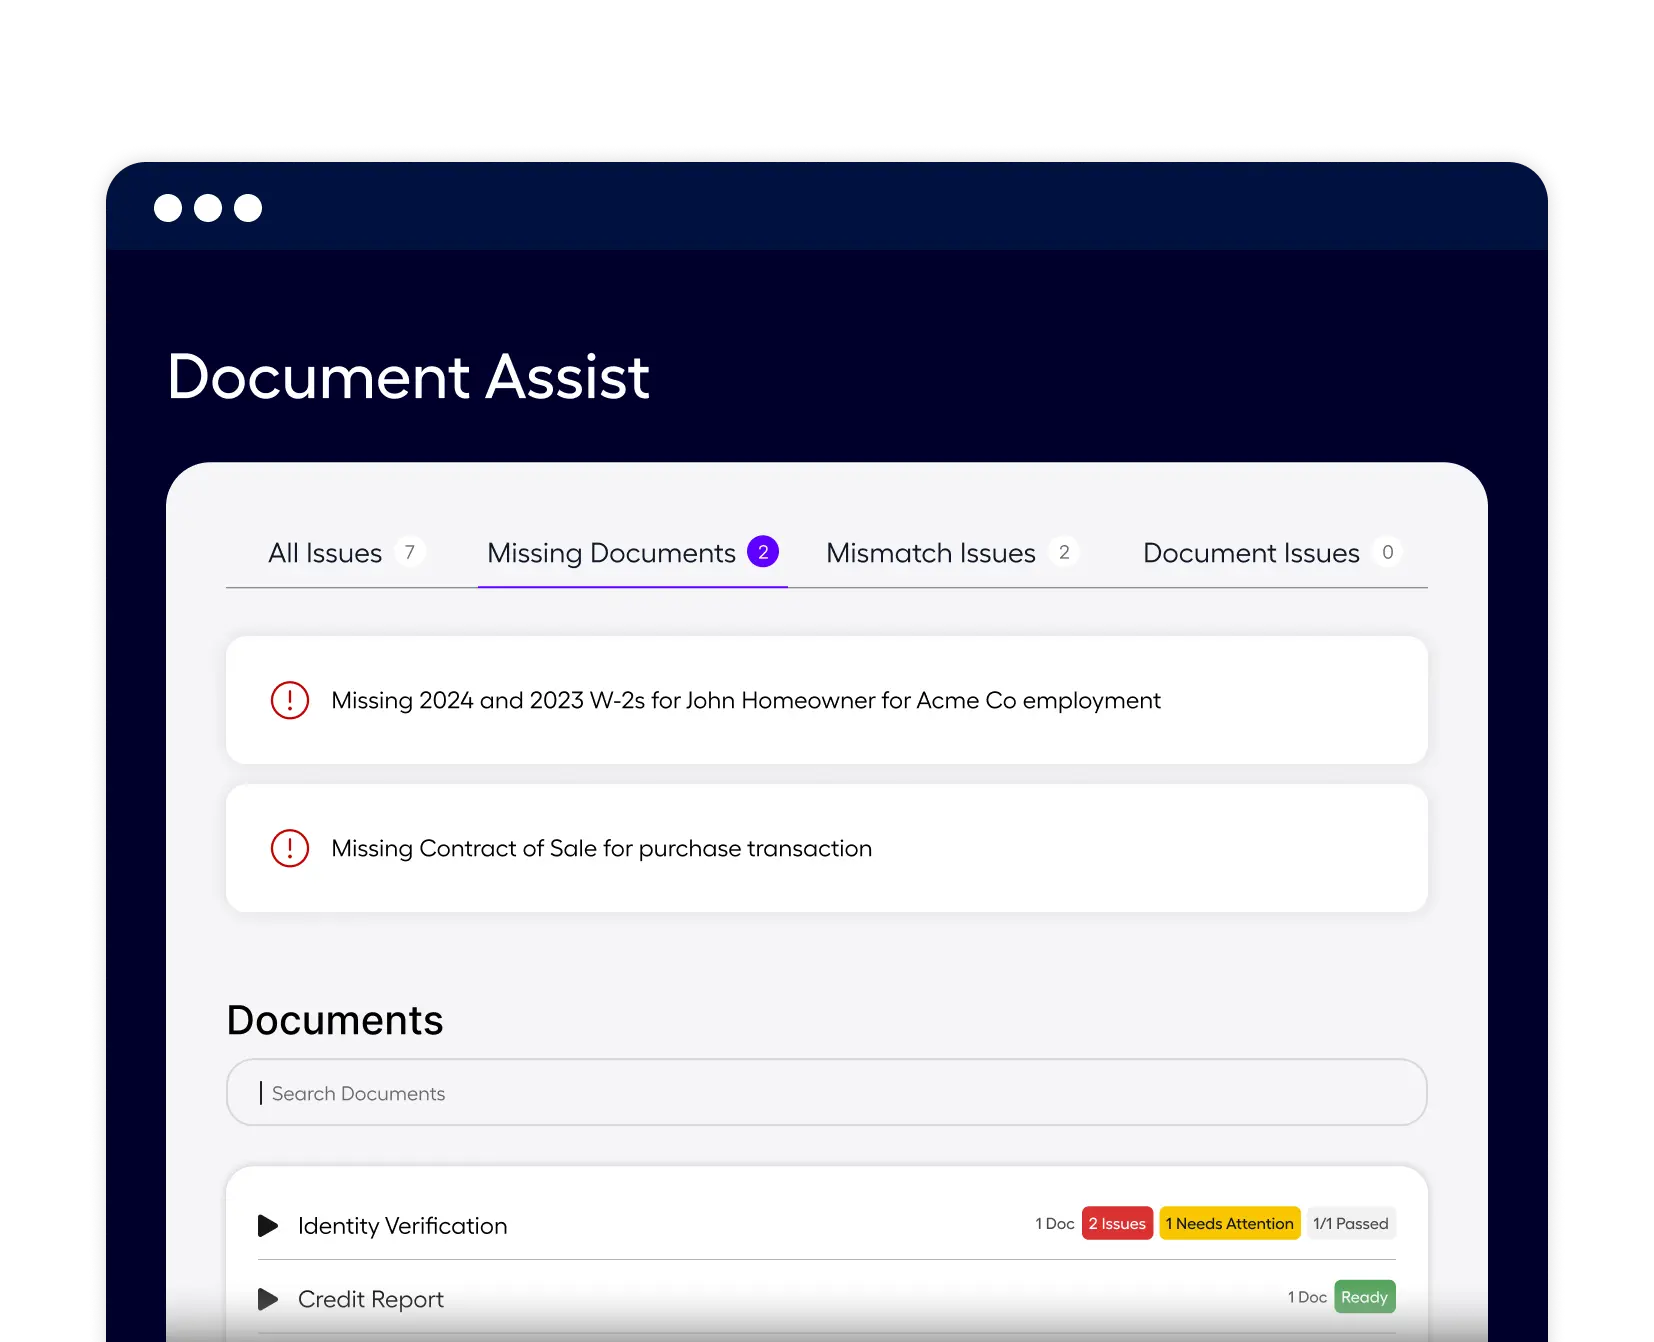
Task: Open the missing 2024 and 2023 W-2s issue card
Action: [x=827, y=700]
